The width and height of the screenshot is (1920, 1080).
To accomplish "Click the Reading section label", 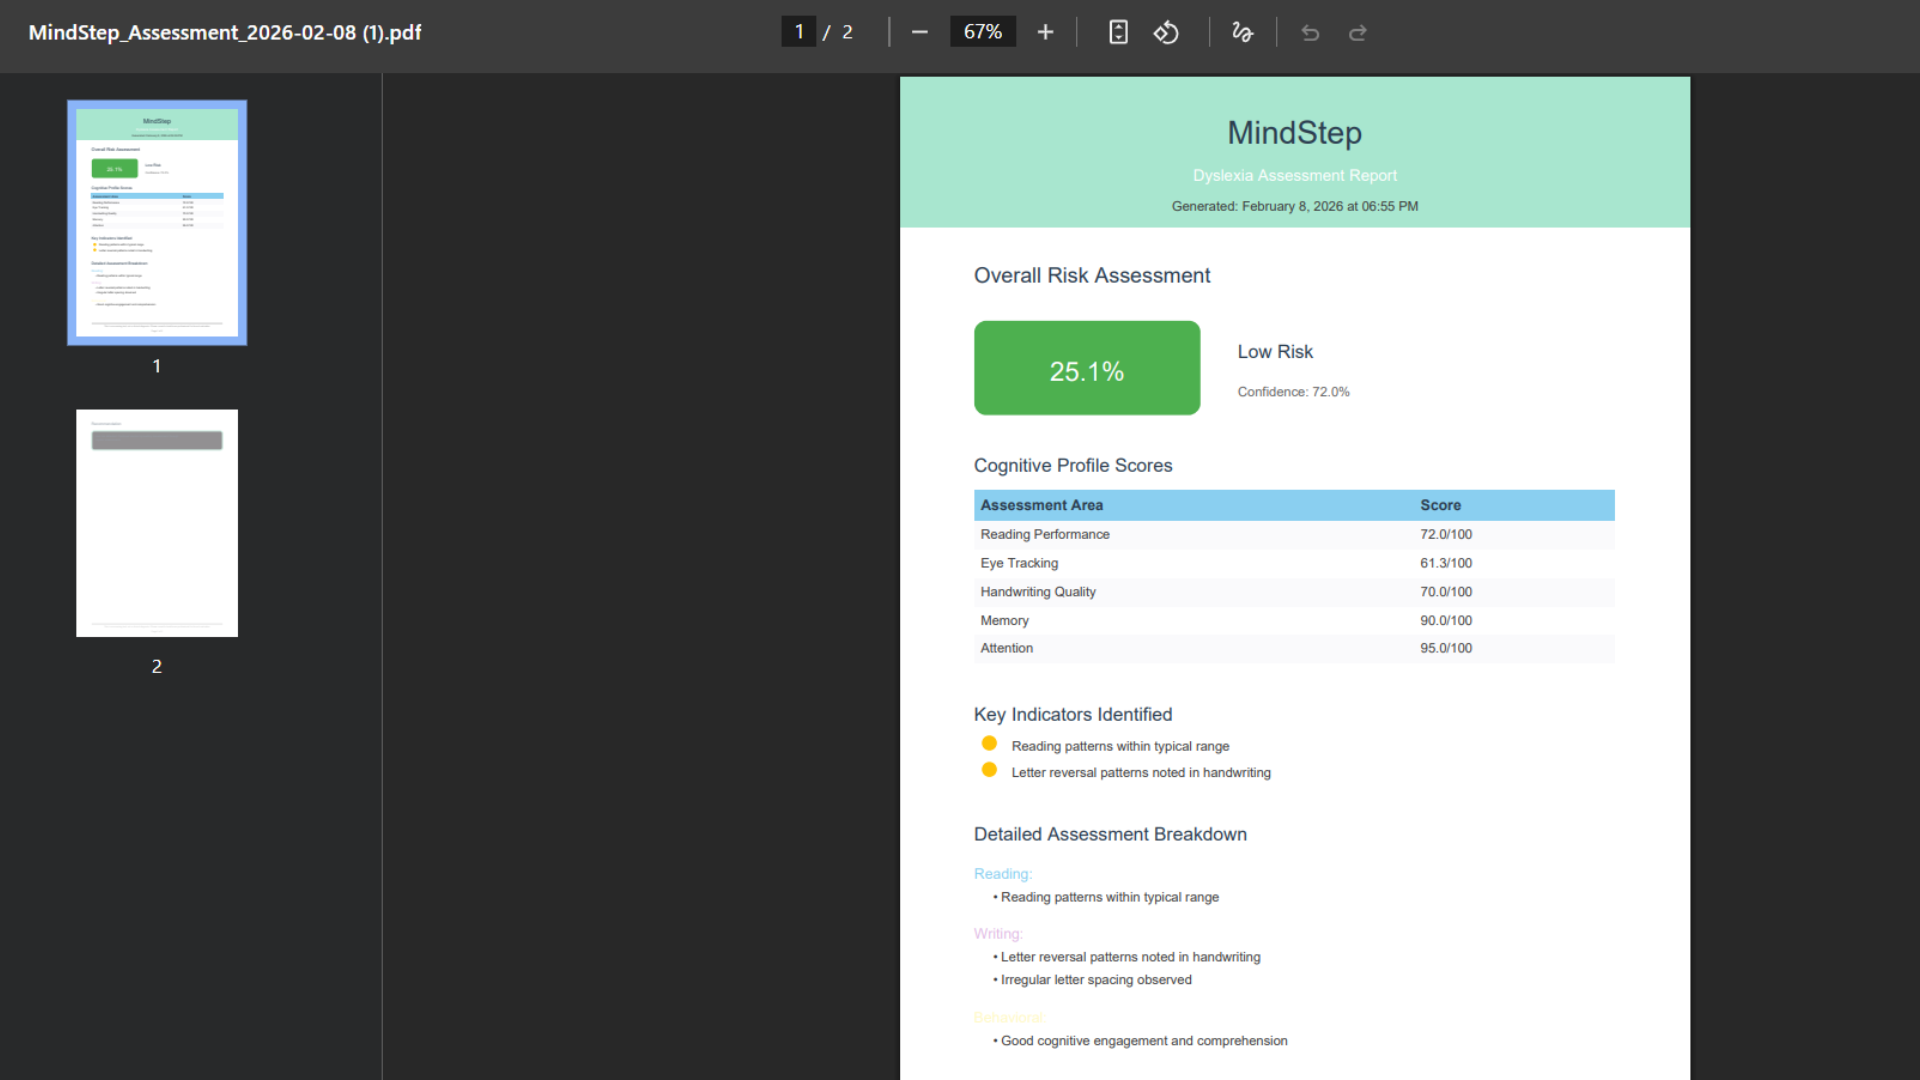I will point(1002,874).
